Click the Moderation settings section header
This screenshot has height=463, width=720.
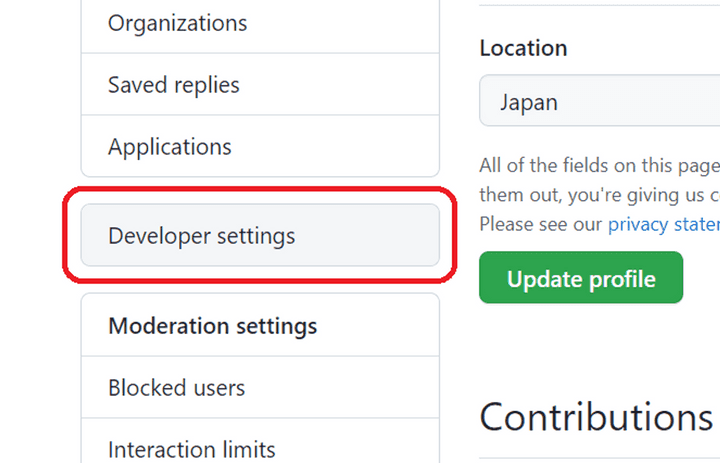212,326
